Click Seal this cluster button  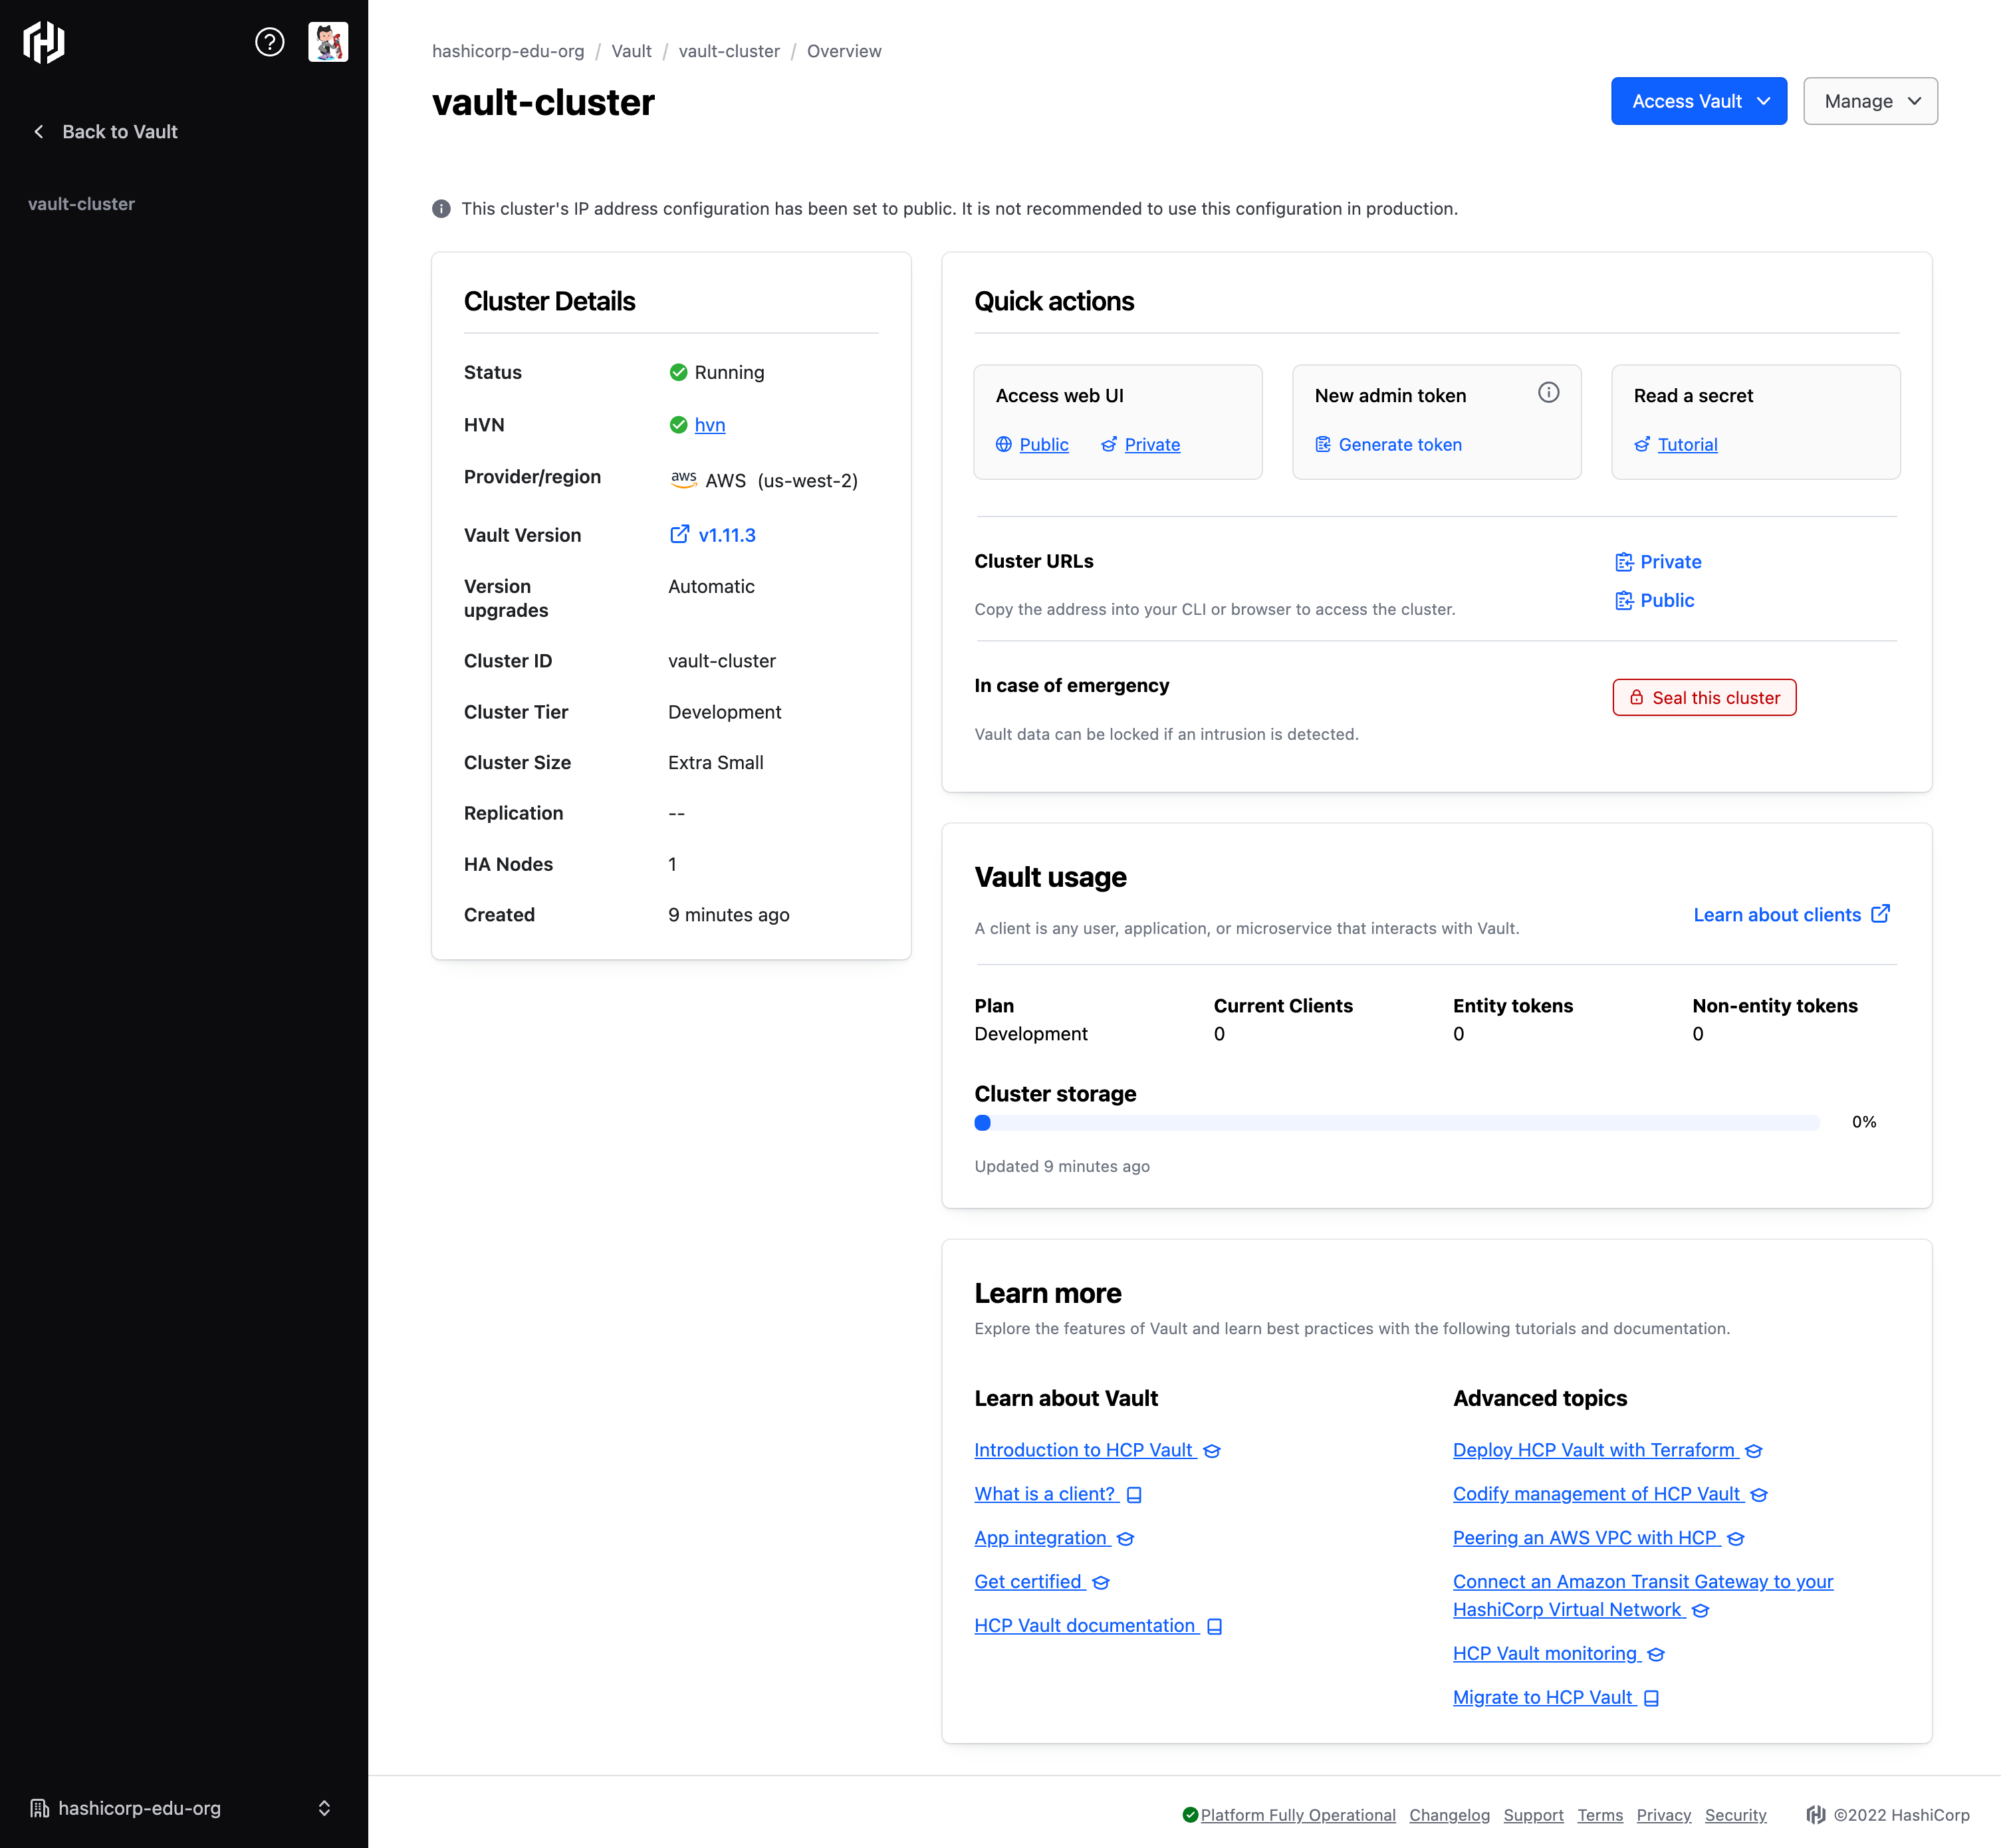[1704, 698]
